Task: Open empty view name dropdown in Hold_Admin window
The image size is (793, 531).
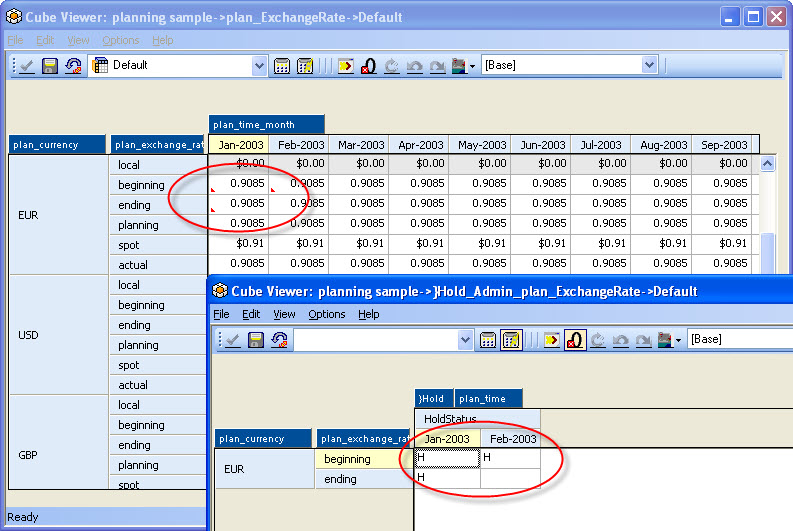Action: pyautogui.click(x=465, y=339)
